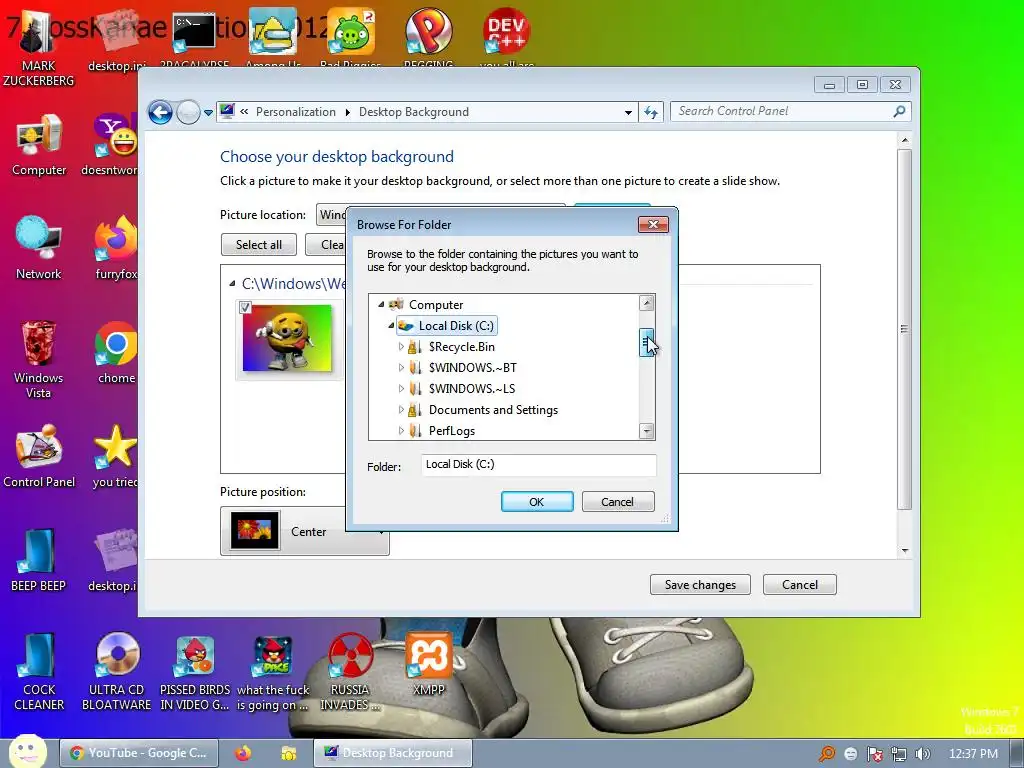
Task: Launch the XMPP desktop shortcut
Action: coord(428,664)
